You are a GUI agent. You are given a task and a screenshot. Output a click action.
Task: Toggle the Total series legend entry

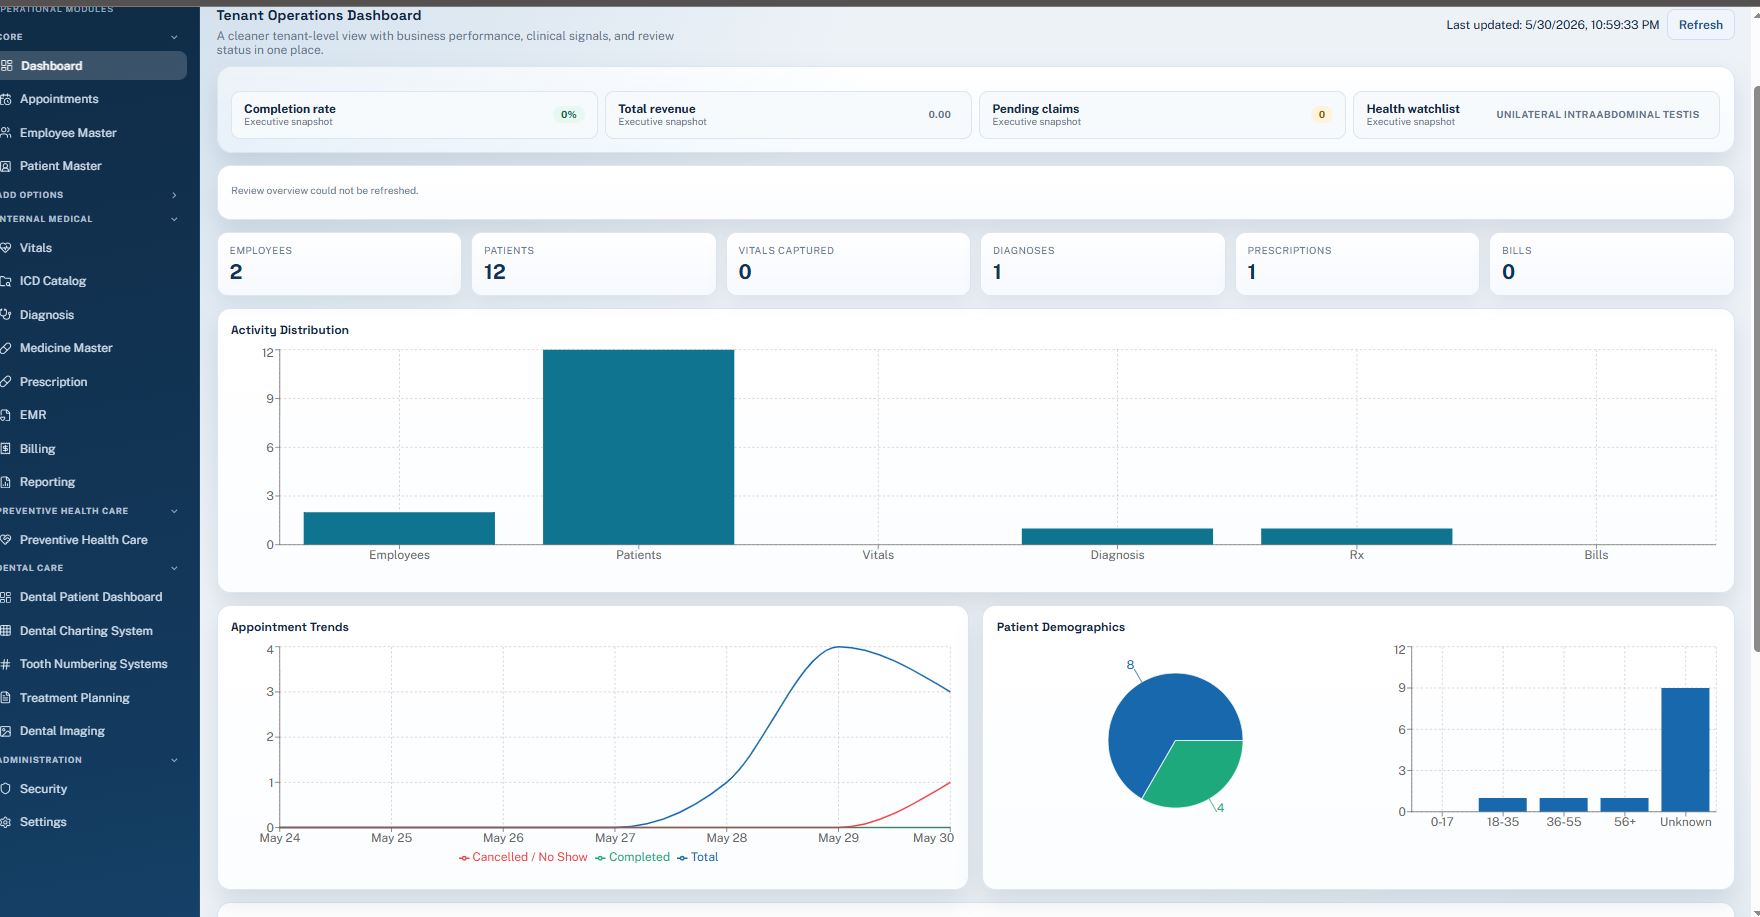pos(697,857)
